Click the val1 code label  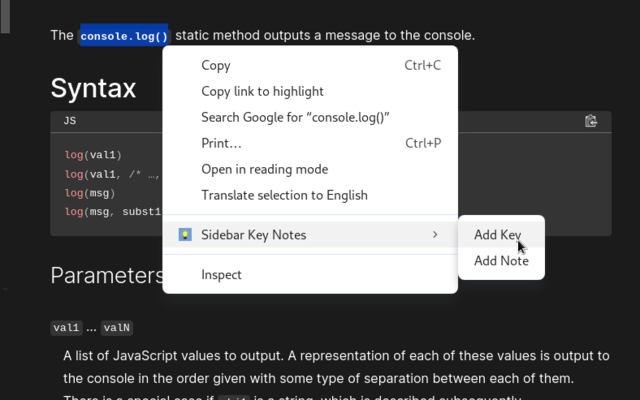pyautogui.click(x=66, y=328)
